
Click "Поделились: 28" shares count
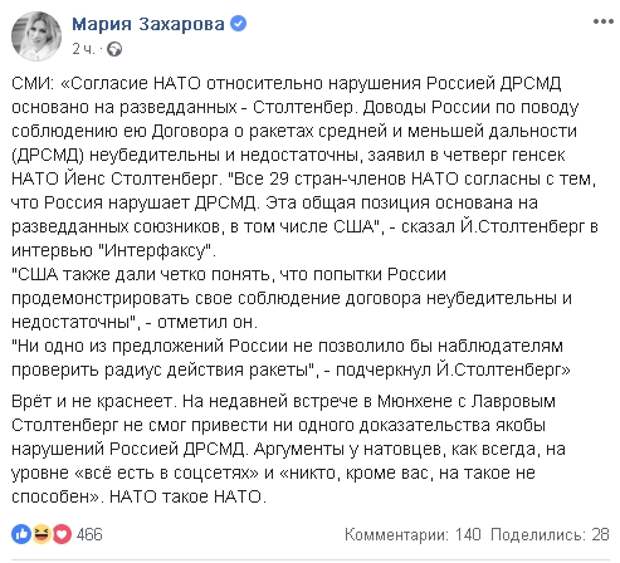click(550, 535)
